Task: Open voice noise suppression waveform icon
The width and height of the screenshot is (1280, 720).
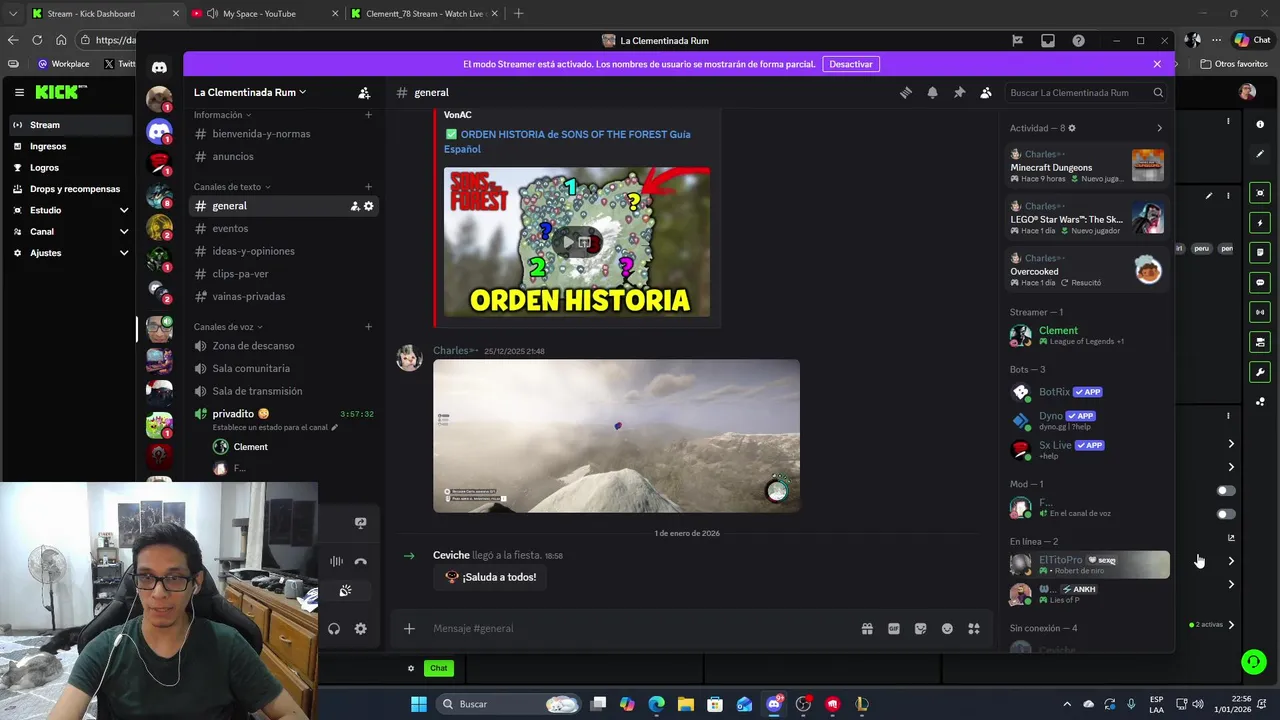Action: [x=336, y=562]
